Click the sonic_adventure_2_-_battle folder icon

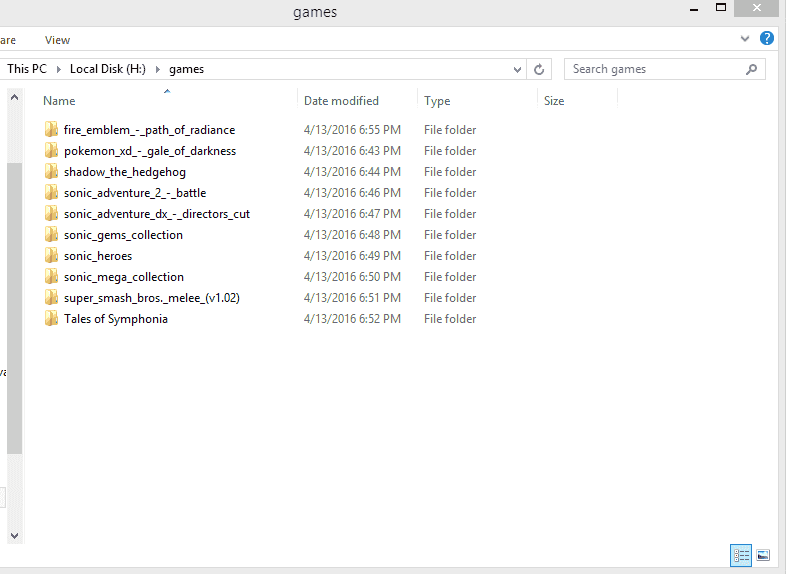(x=51, y=193)
